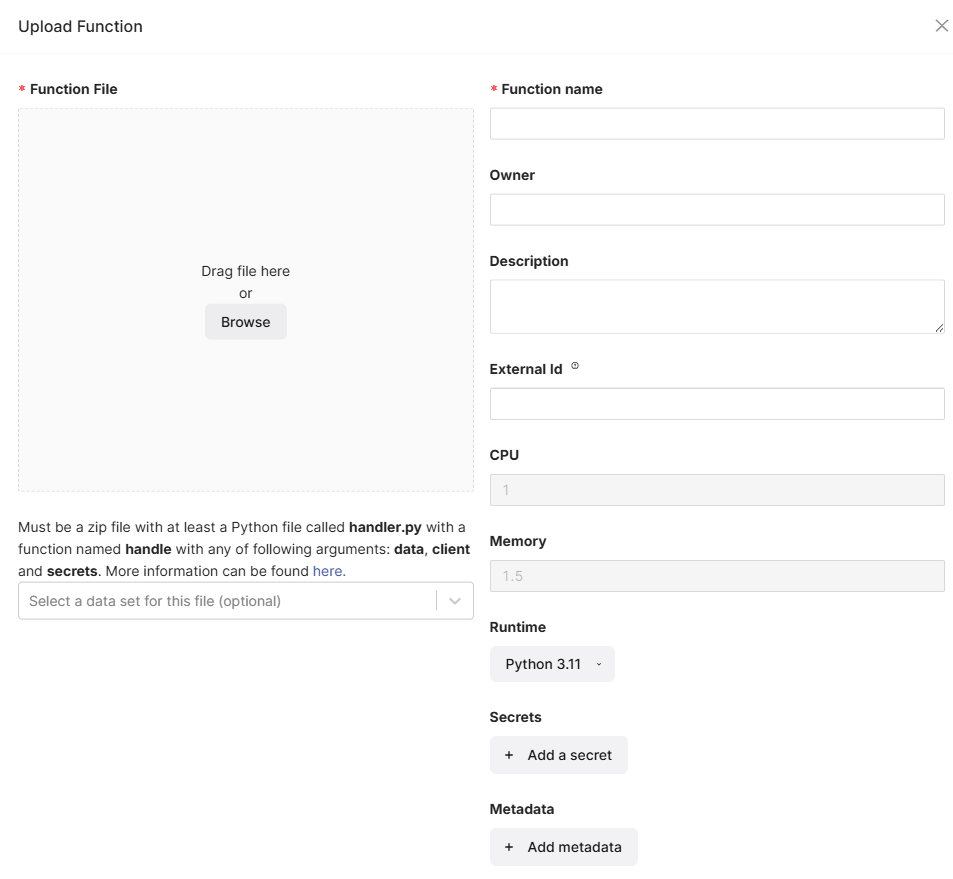The height and width of the screenshot is (879, 953).
Task: Focus the Owner input field
Action: tap(717, 210)
